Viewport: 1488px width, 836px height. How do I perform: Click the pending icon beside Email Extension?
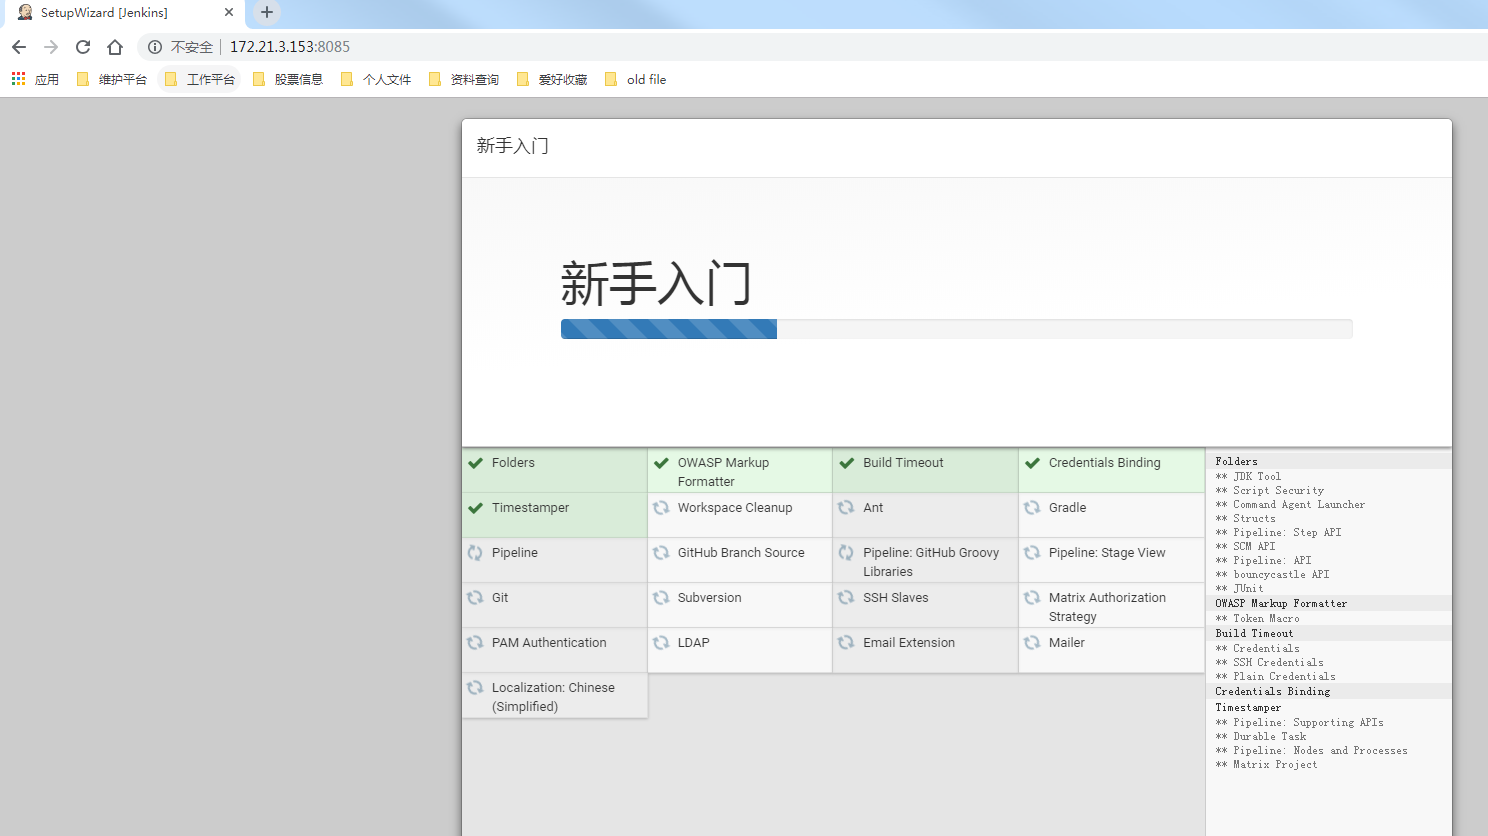tap(847, 643)
